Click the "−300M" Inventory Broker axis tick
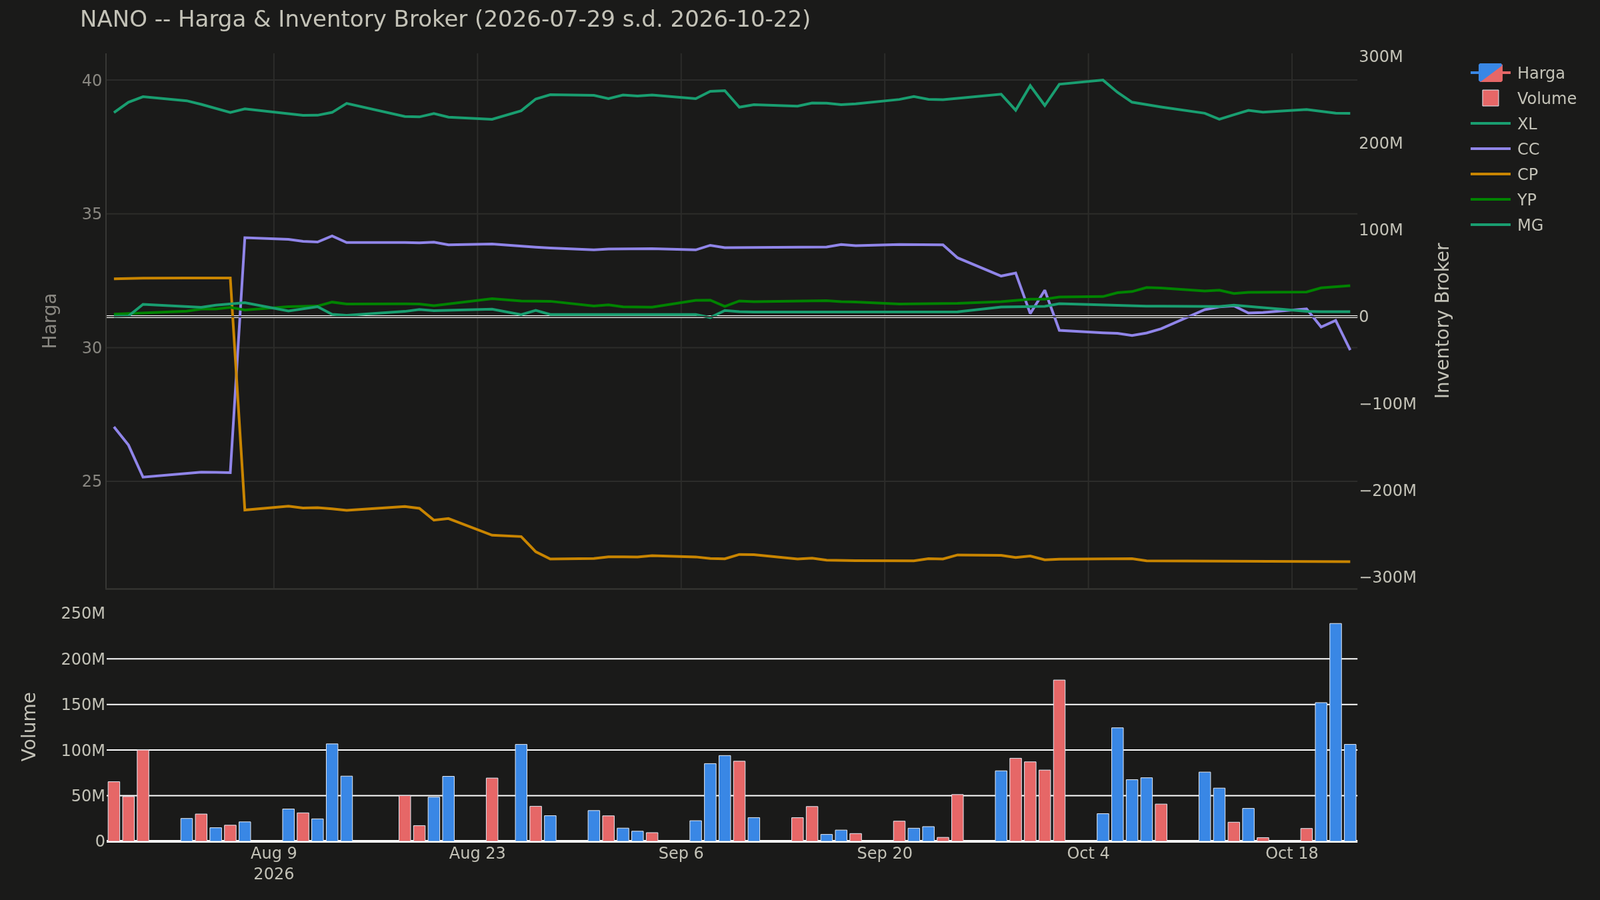 [1388, 577]
